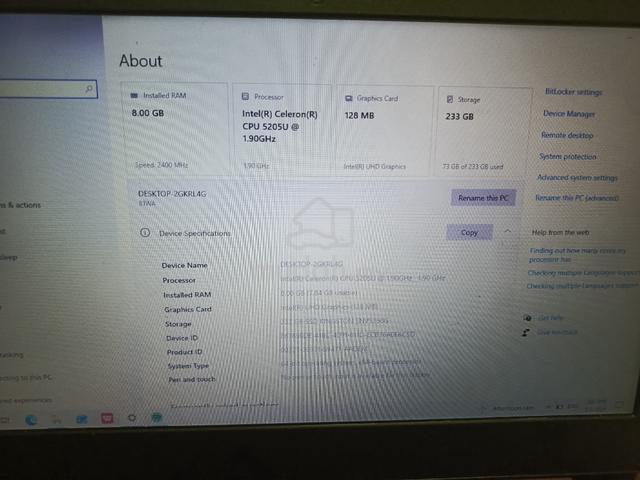Click the Storage row label in specifications
Image resolution: width=640 pixels, height=480 pixels.
pos(178,324)
